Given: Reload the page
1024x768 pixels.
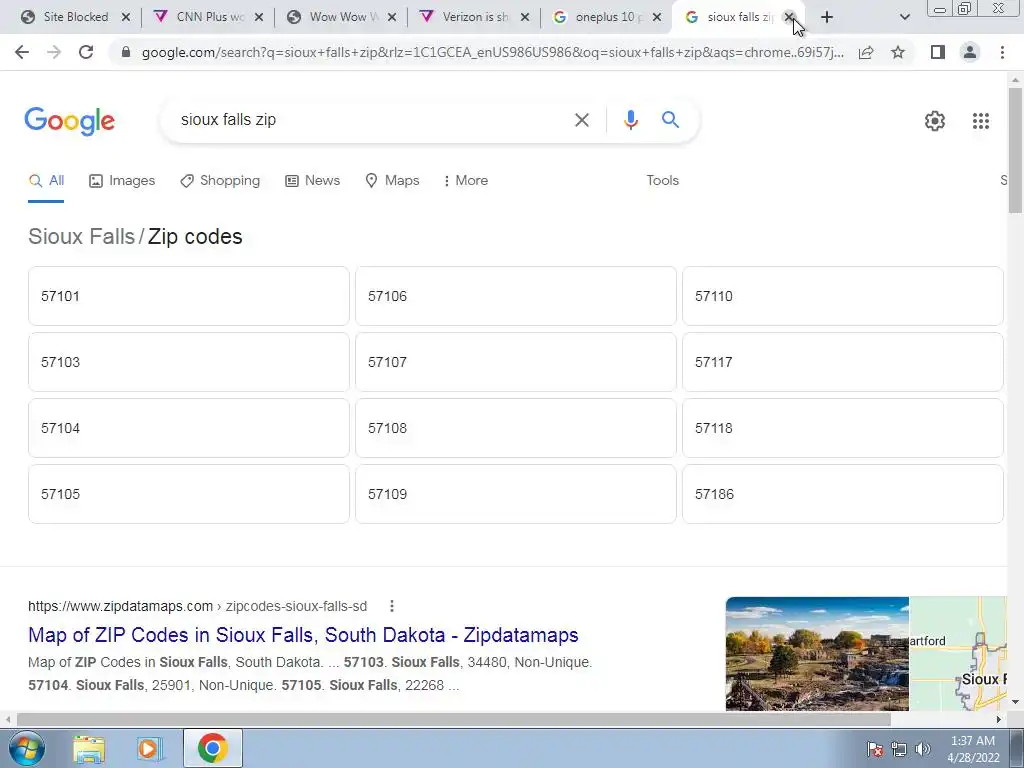Looking at the screenshot, I should tap(86, 52).
